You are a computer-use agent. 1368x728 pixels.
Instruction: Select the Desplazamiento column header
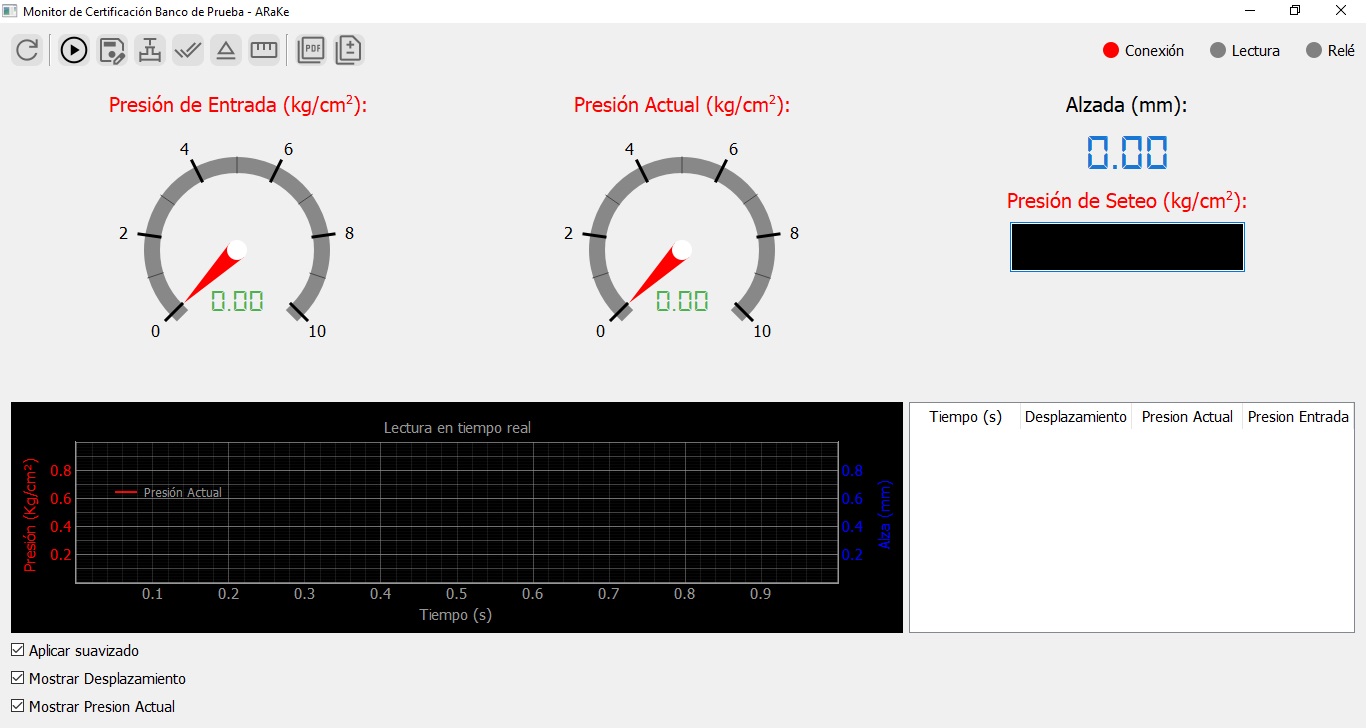1075,417
